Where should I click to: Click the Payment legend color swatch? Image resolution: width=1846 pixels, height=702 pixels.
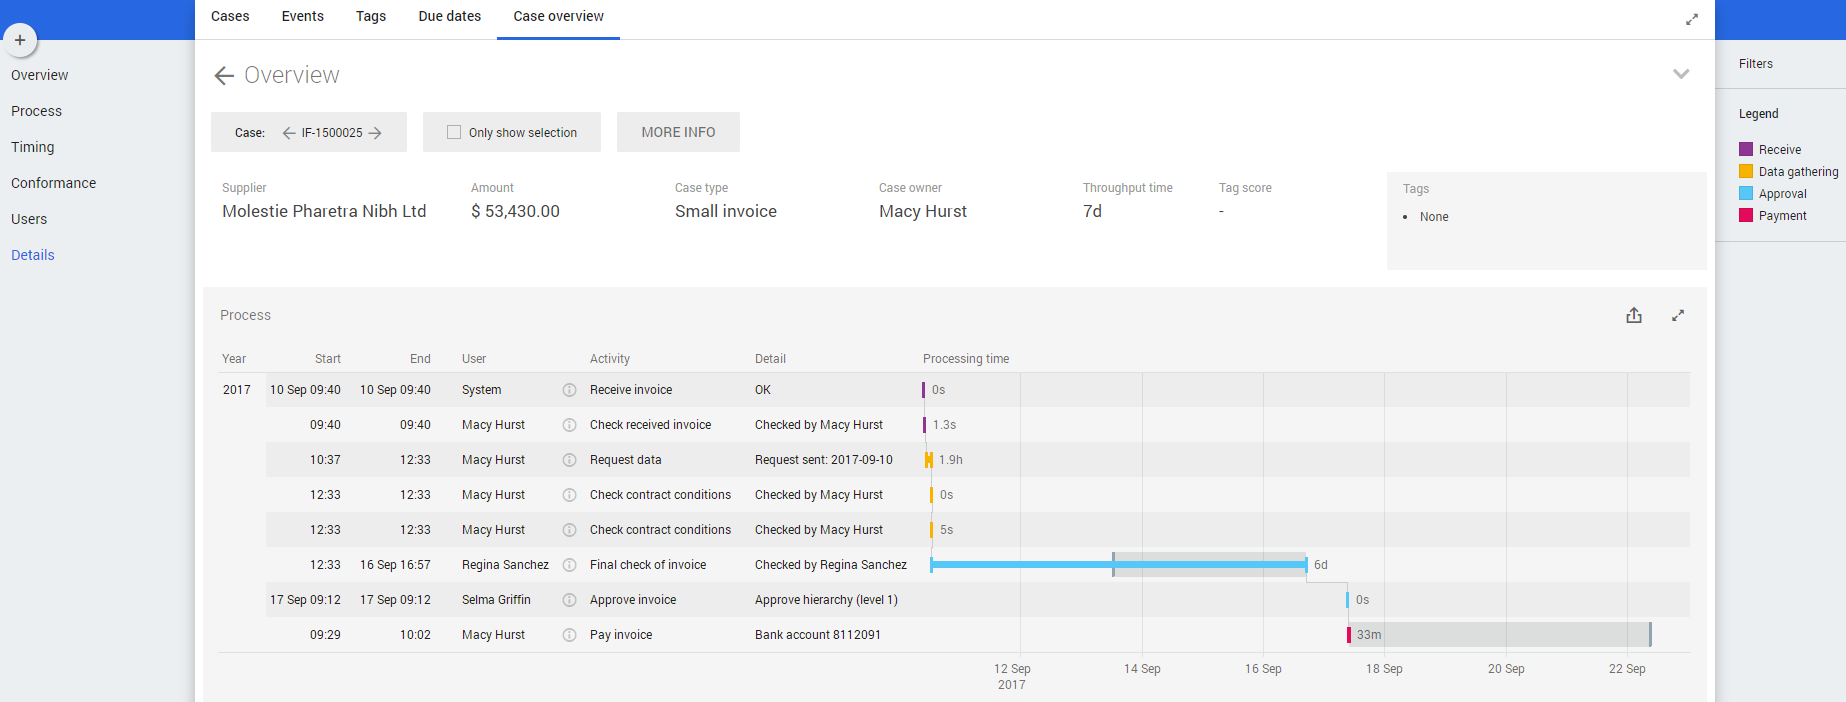pyautogui.click(x=1746, y=215)
